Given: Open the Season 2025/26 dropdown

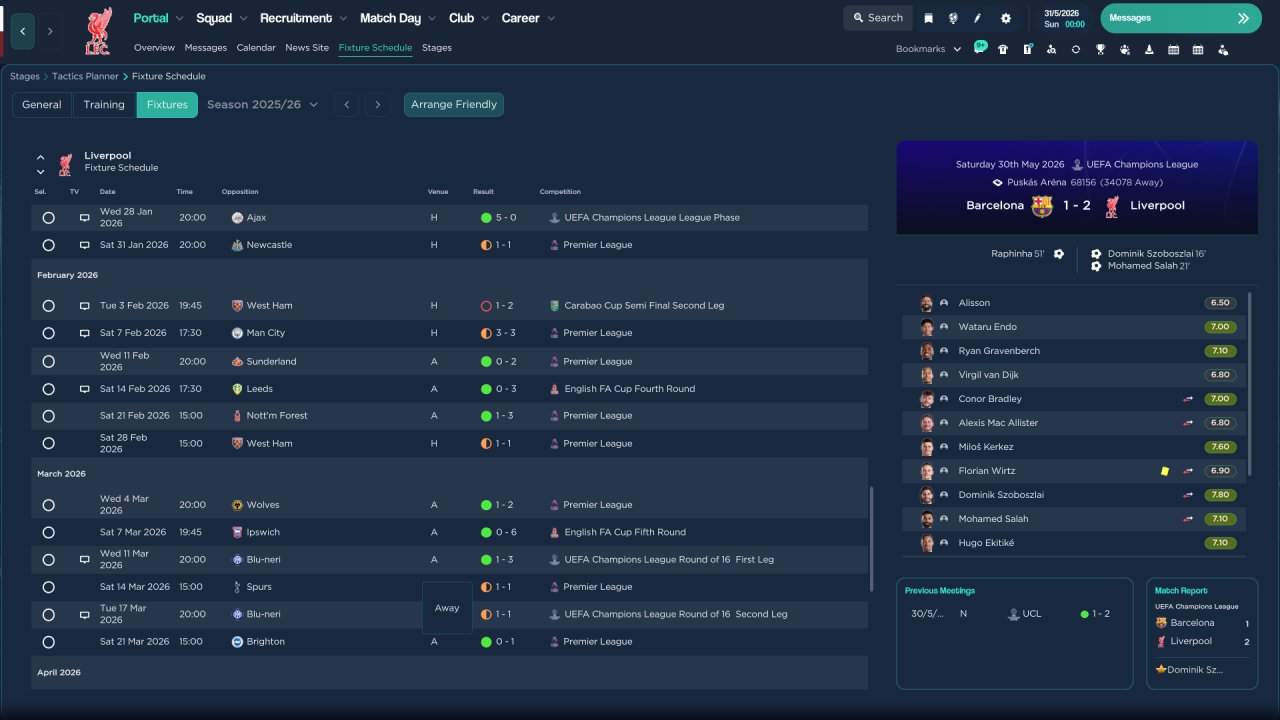Looking at the screenshot, I should 263,105.
